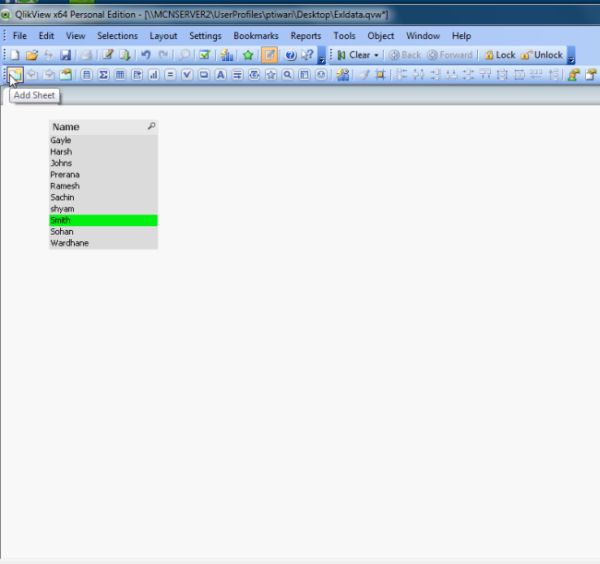Select Sachin in the Name list
600x564 pixels.
(103, 197)
